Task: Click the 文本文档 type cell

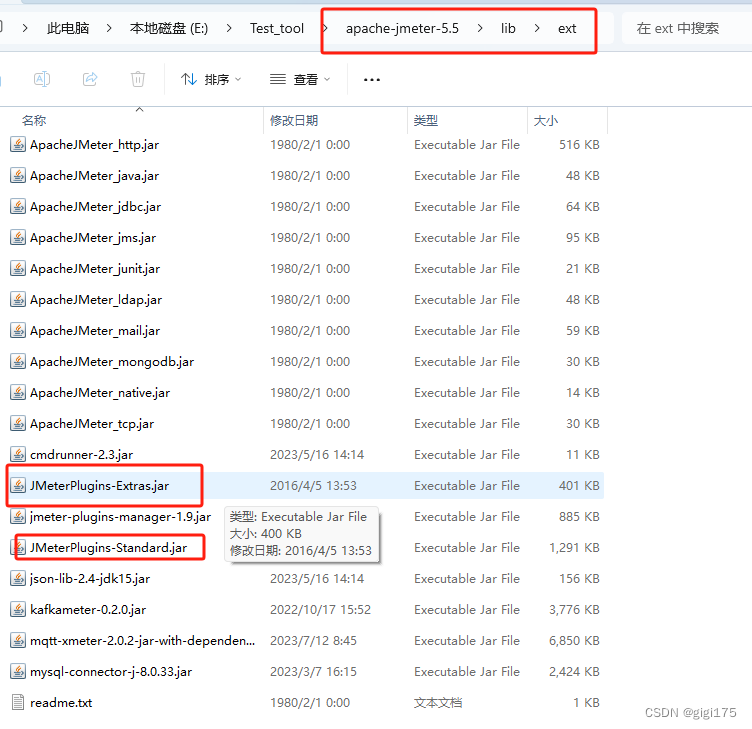Action: click(x=438, y=703)
